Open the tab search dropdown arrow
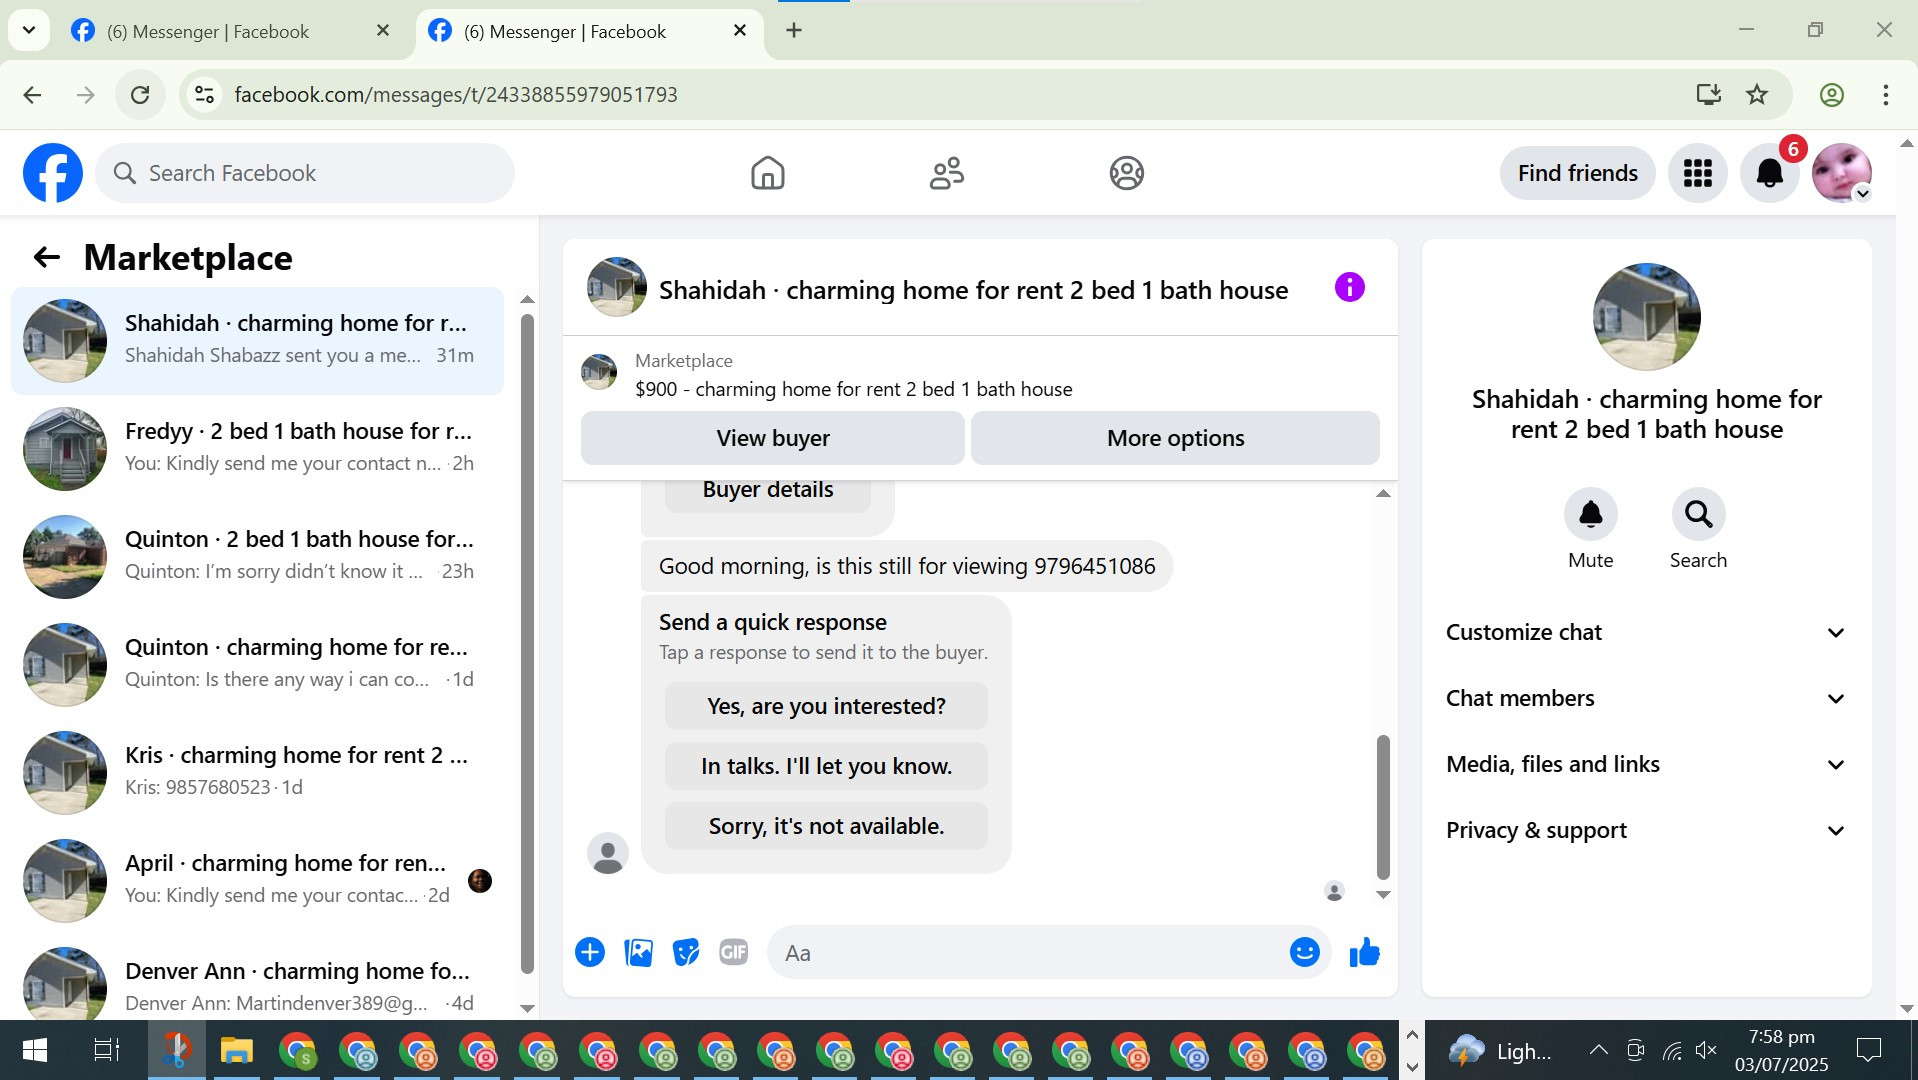This screenshot has height=1080, width=1918. coord(29,31)
